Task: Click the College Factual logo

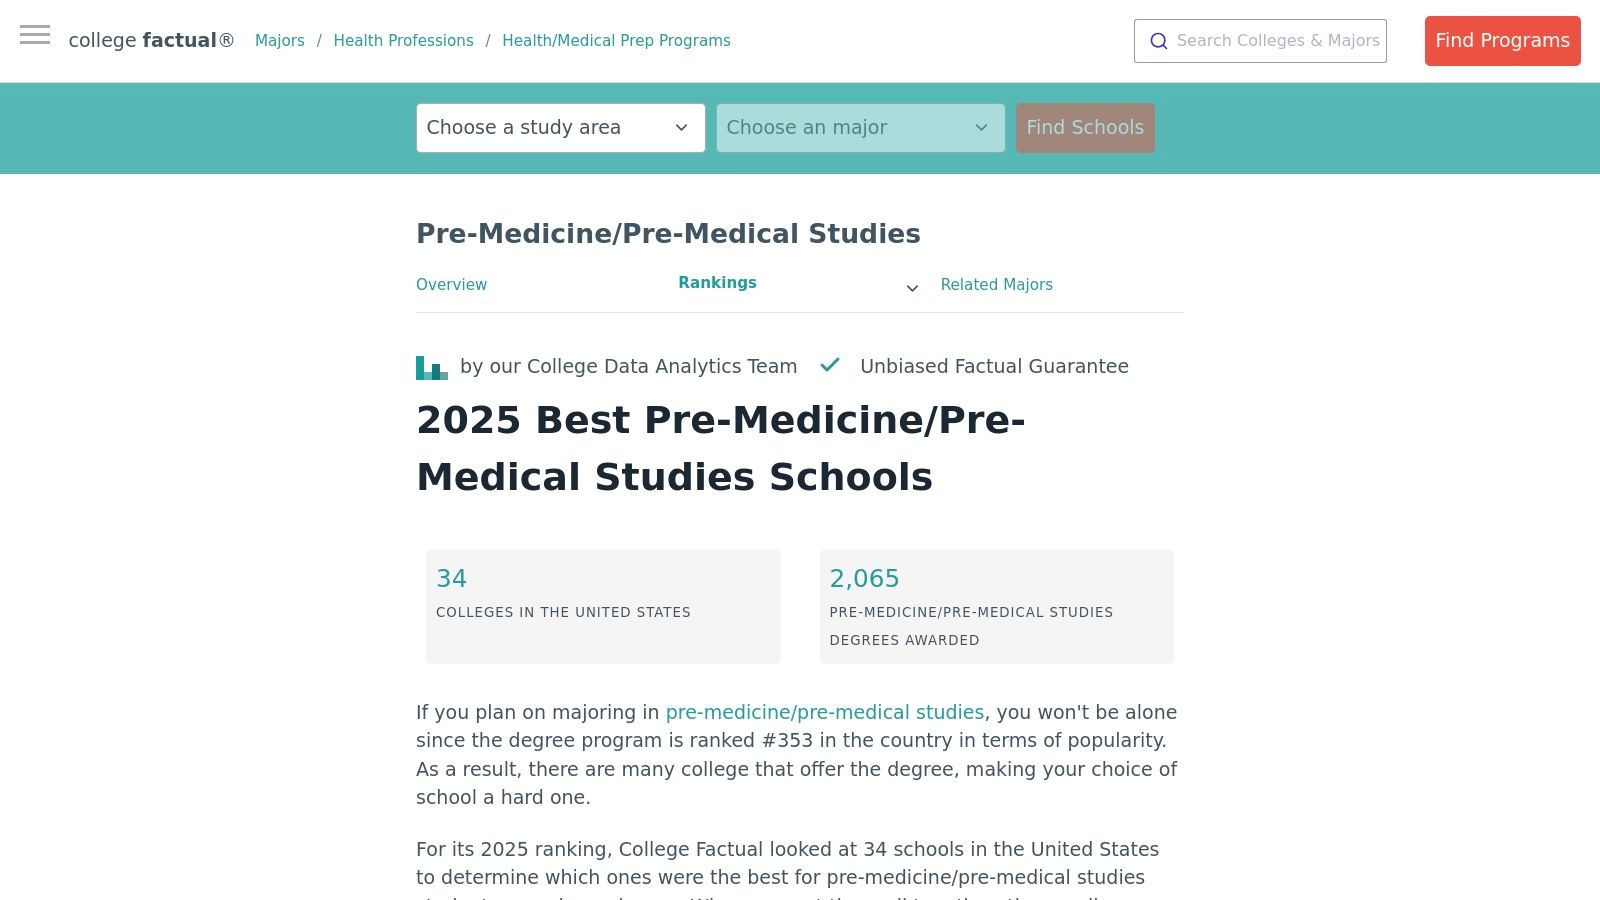Action: (x=151, y=41)
